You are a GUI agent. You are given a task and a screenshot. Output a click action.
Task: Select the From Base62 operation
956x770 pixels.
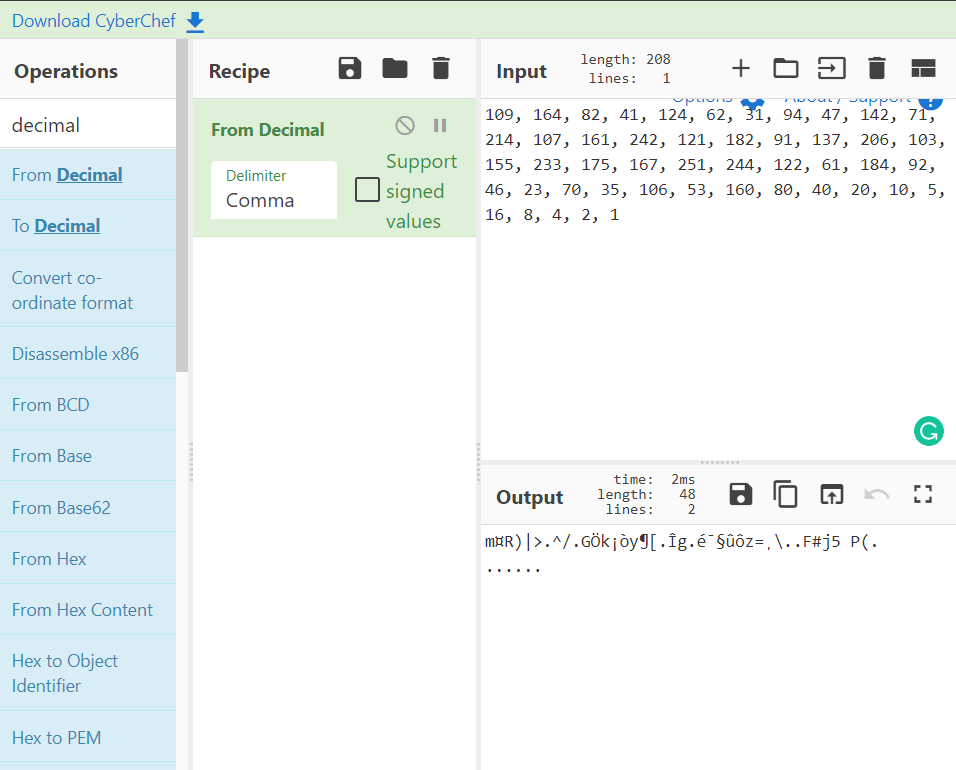click(88, 508)
